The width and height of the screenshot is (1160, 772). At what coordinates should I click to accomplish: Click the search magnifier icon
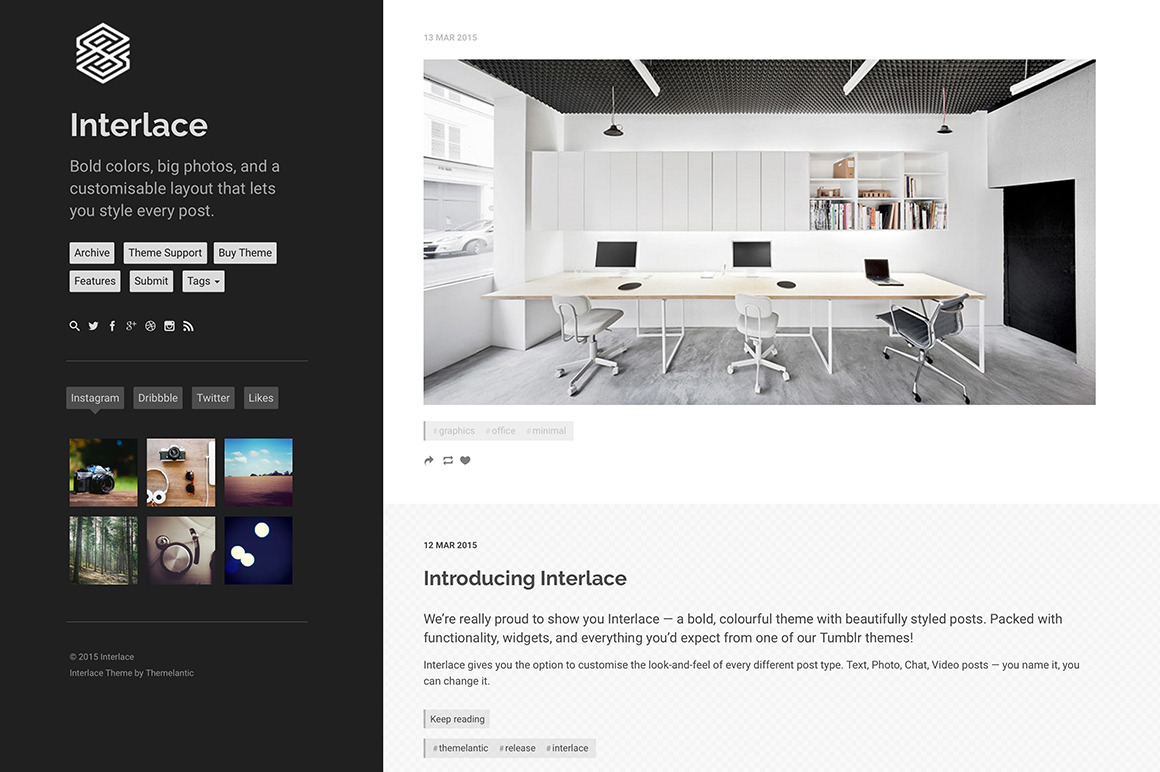74,326
